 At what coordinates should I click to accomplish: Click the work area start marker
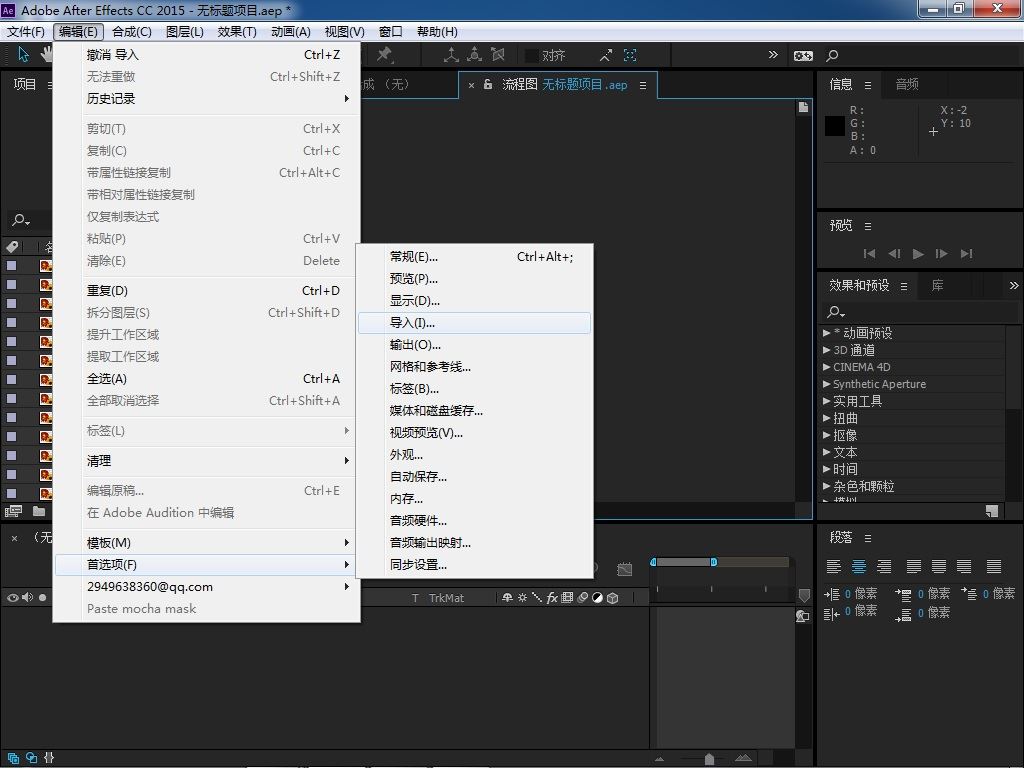coord(653,562)
